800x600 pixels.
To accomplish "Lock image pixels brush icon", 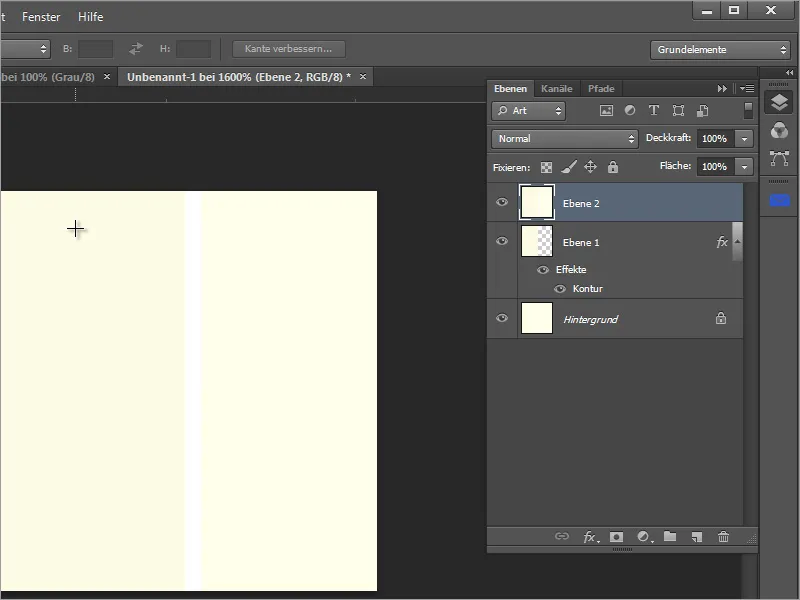I will (x=569, y=167).
